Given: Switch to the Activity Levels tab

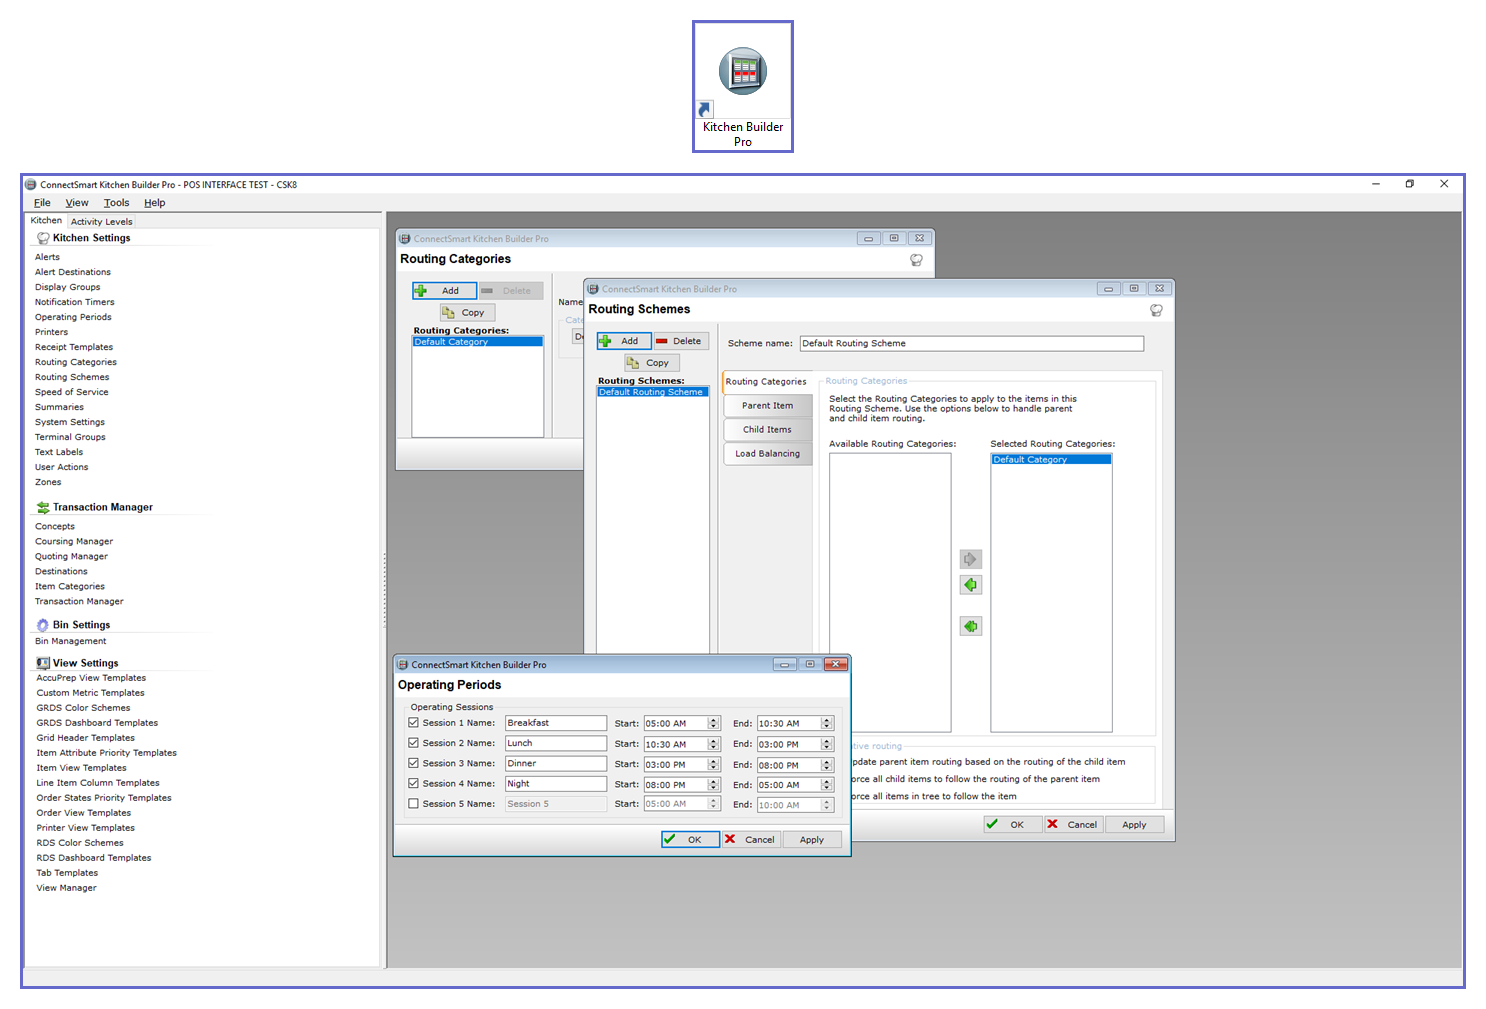Looking at the screenshot, I should tap(101, 222).
